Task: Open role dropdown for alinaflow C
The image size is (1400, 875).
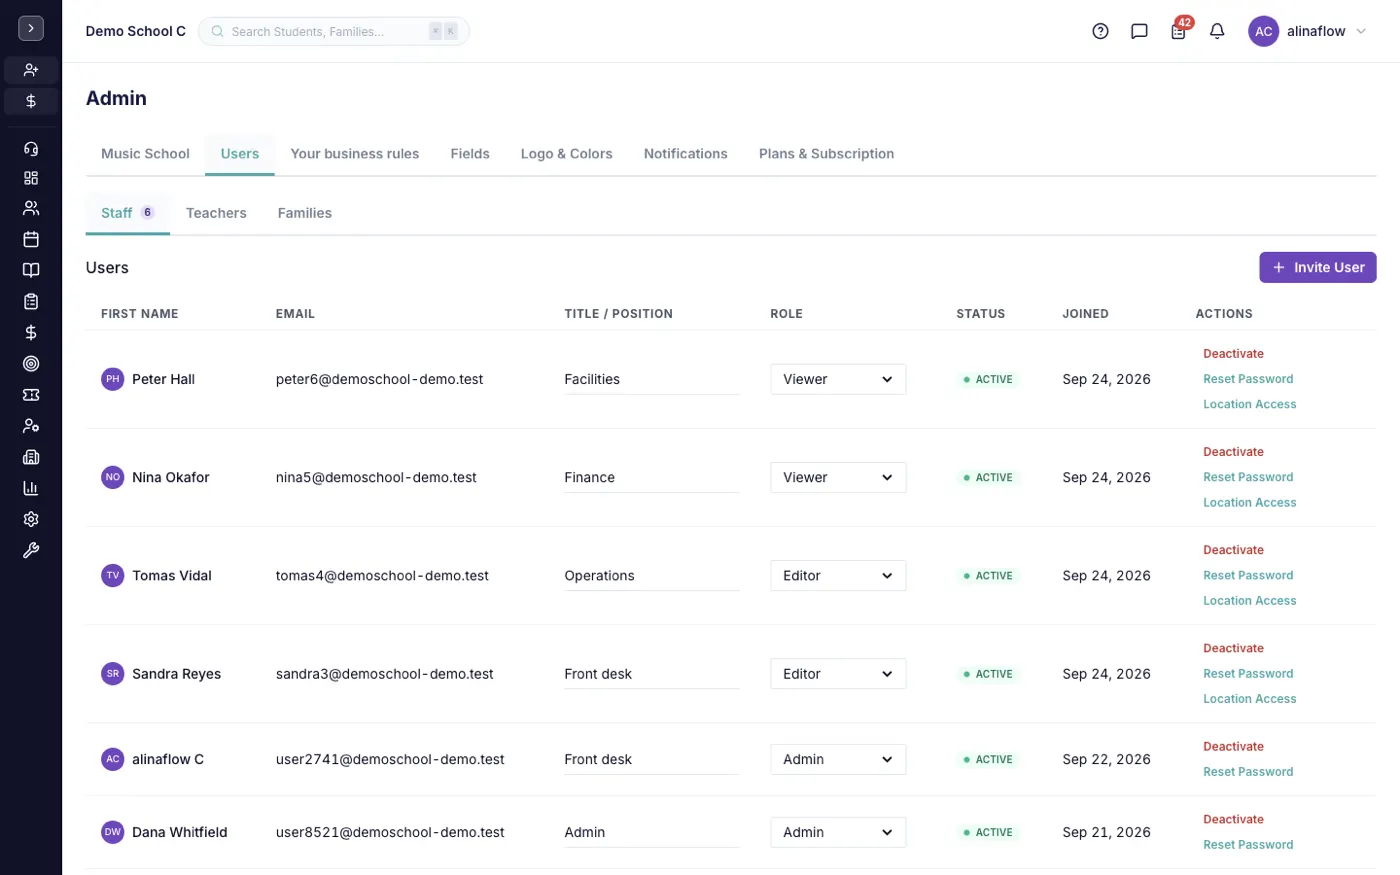Action: pyautogui.click(x=838, y=759)
